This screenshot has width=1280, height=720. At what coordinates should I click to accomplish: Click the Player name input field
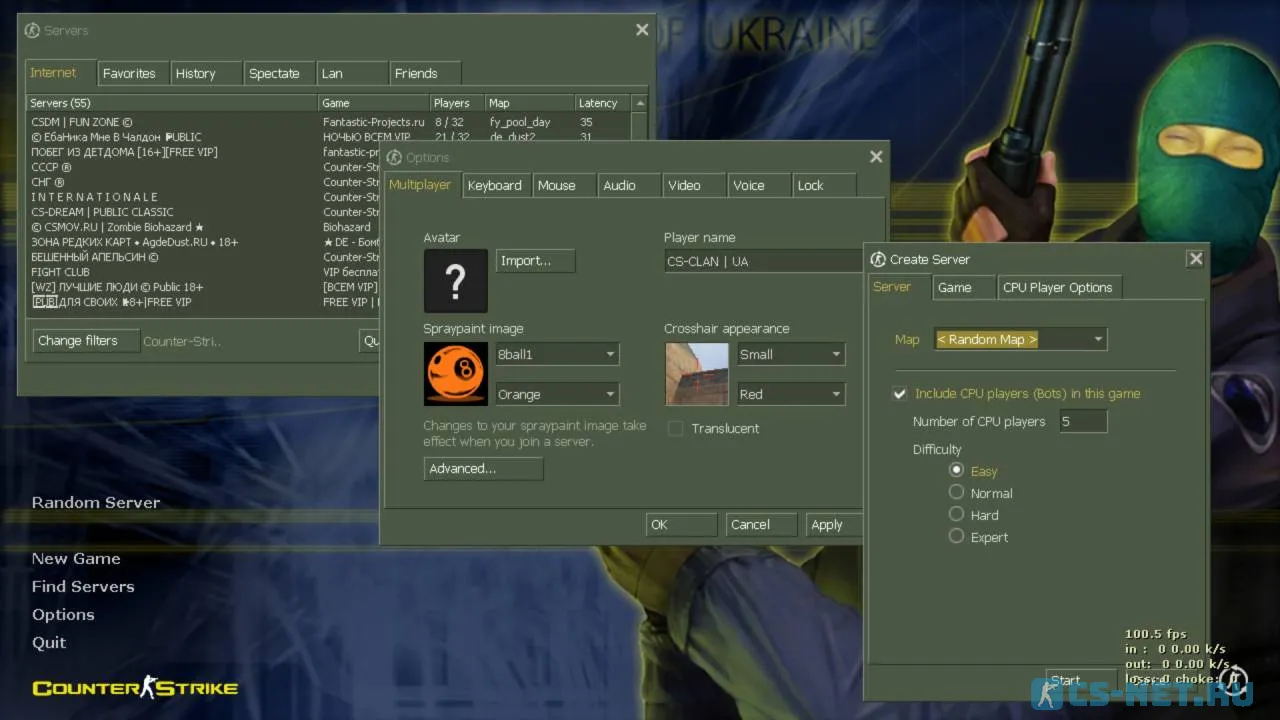pos(764,261)
